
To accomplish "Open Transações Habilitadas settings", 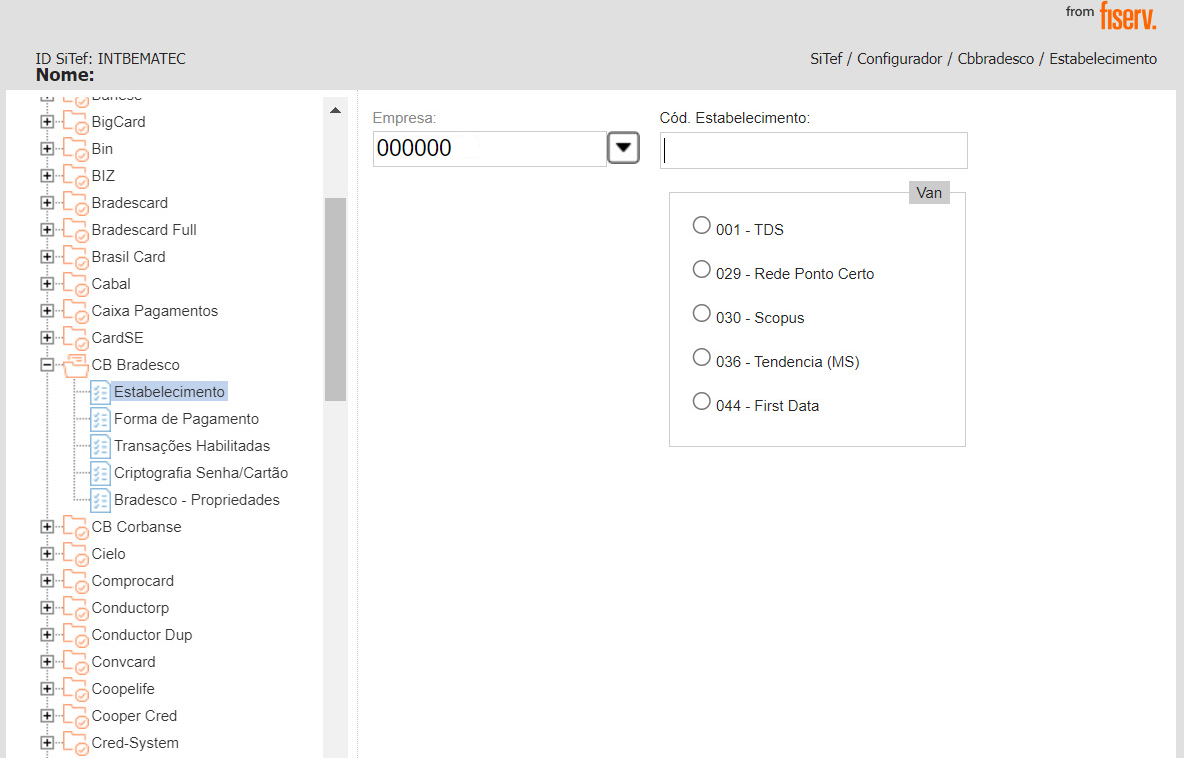I will pyautogui.click(x=192, y=446).
